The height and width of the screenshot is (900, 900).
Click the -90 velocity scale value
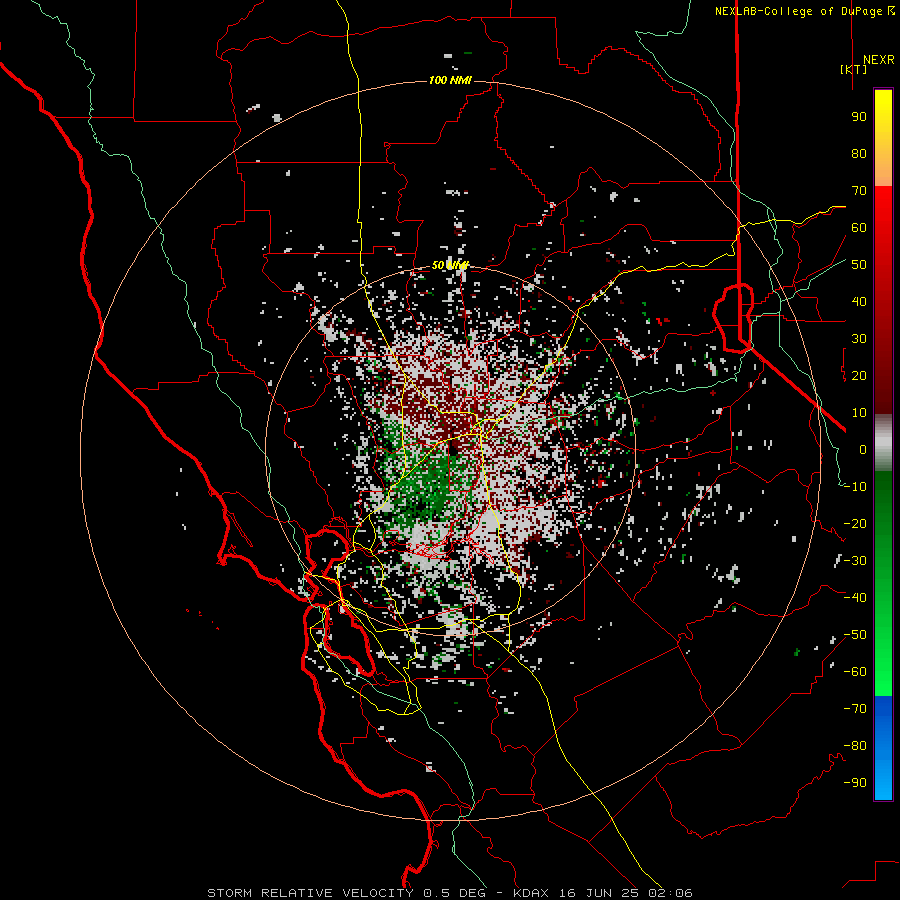[855, 783]
